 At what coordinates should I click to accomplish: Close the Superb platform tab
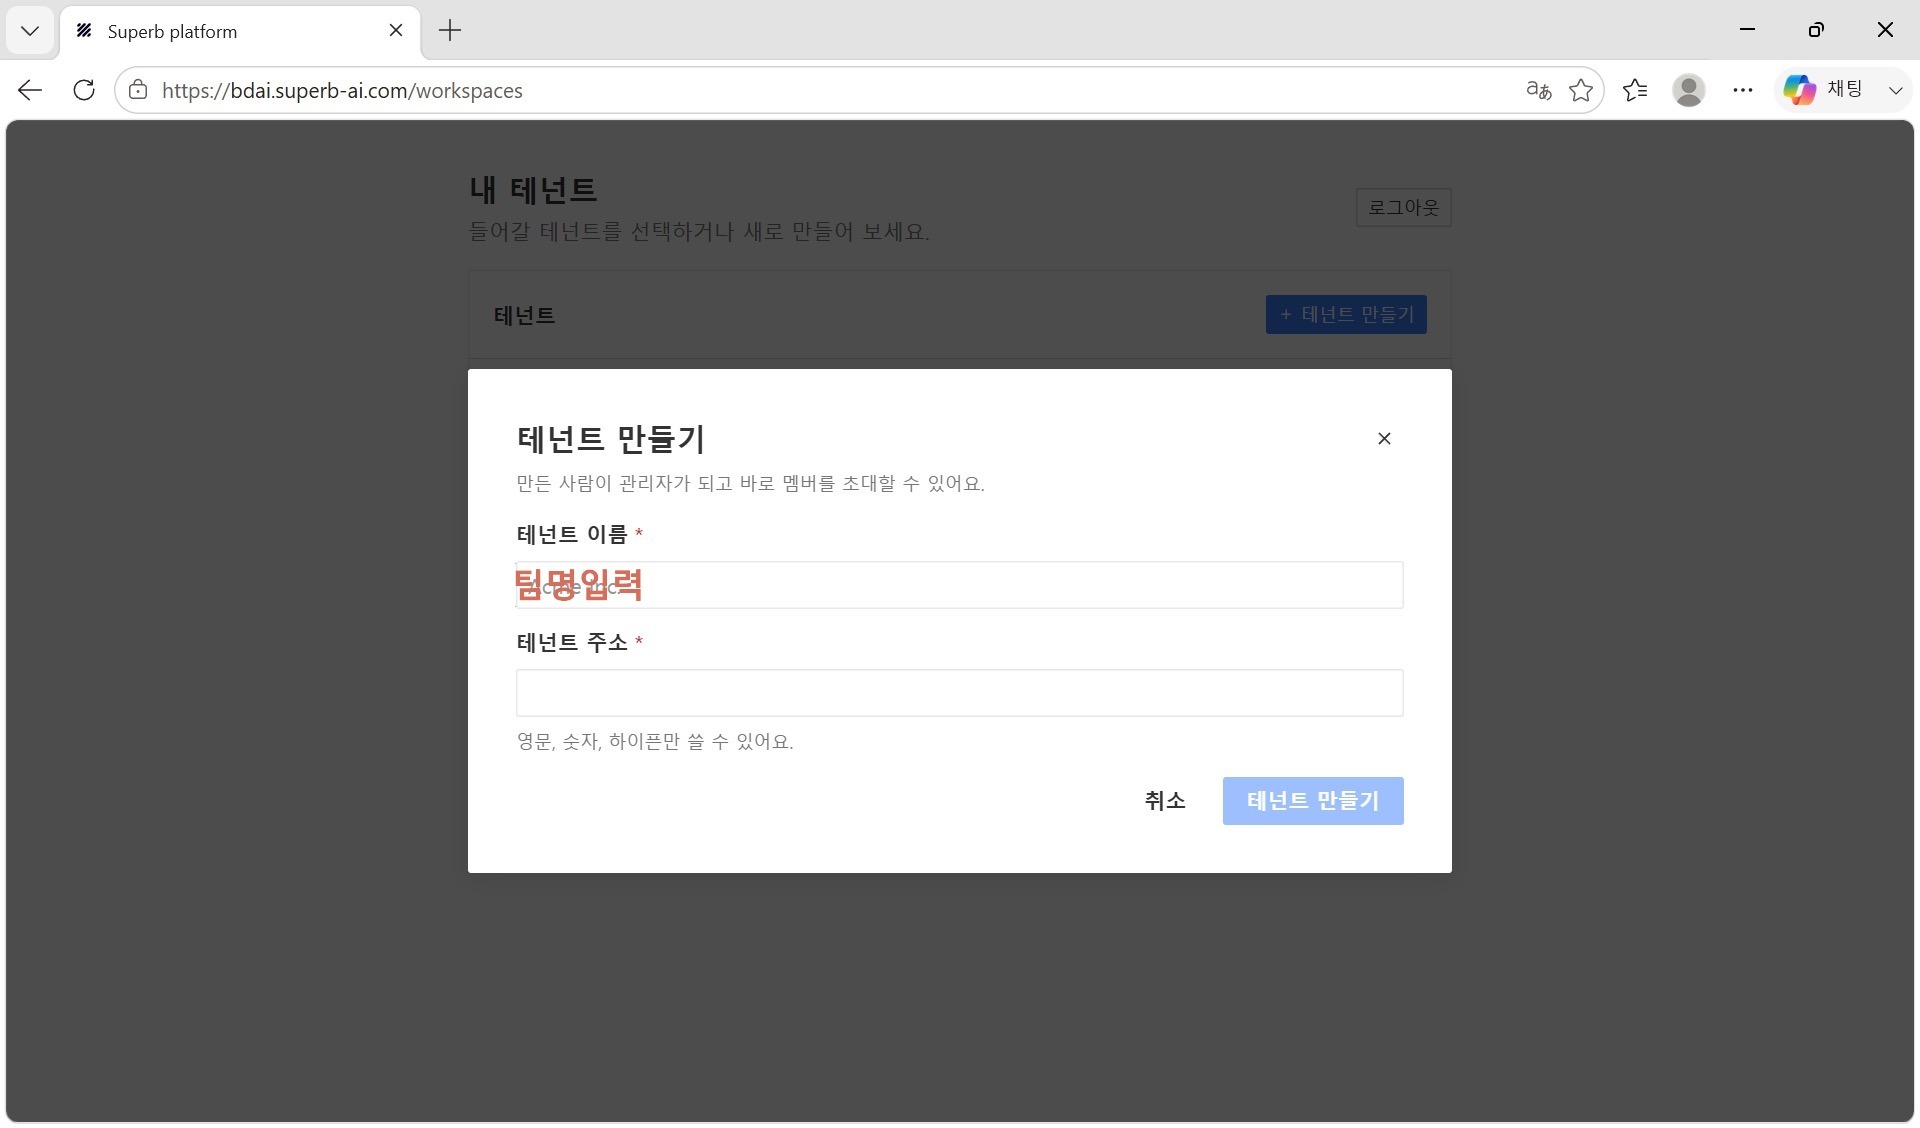tap(396, 31)
